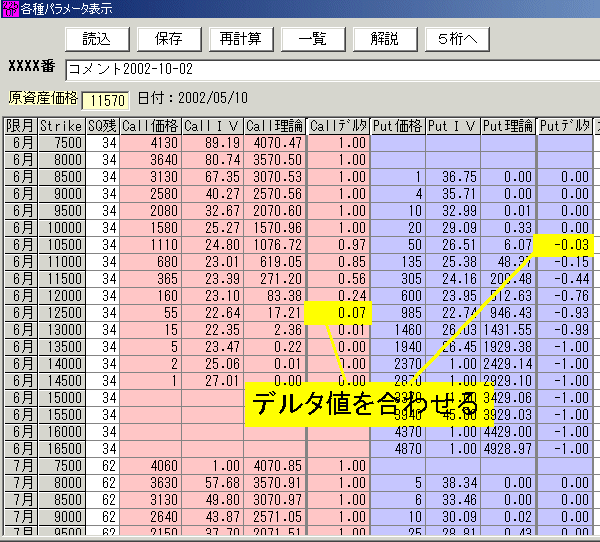Switch to 5桁へ display

click(457, 39)
